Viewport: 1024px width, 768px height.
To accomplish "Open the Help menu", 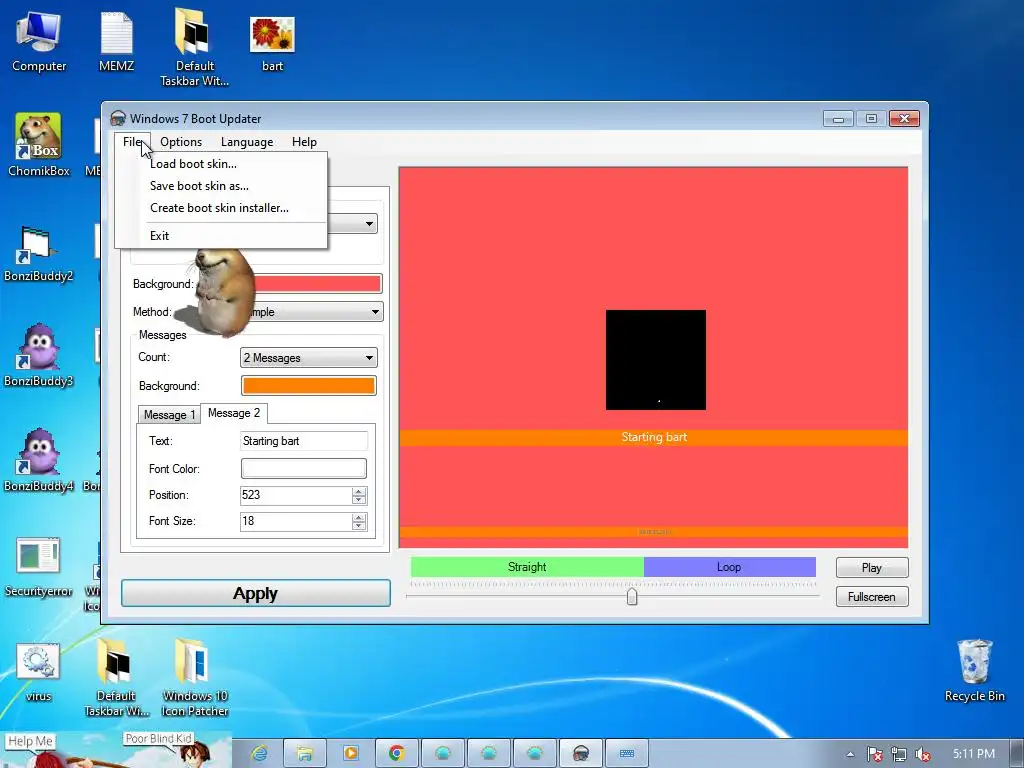I will point(304,142).
